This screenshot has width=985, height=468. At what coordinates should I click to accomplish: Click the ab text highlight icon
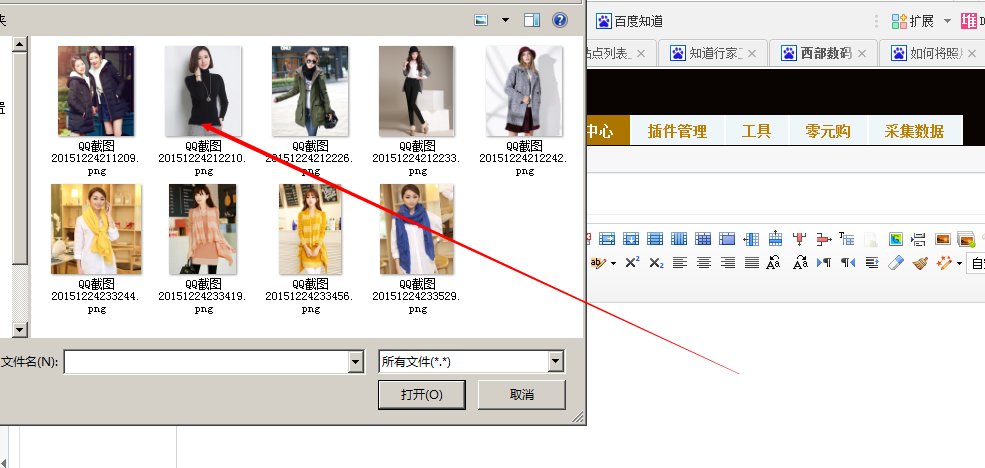(x=598, y=263)
